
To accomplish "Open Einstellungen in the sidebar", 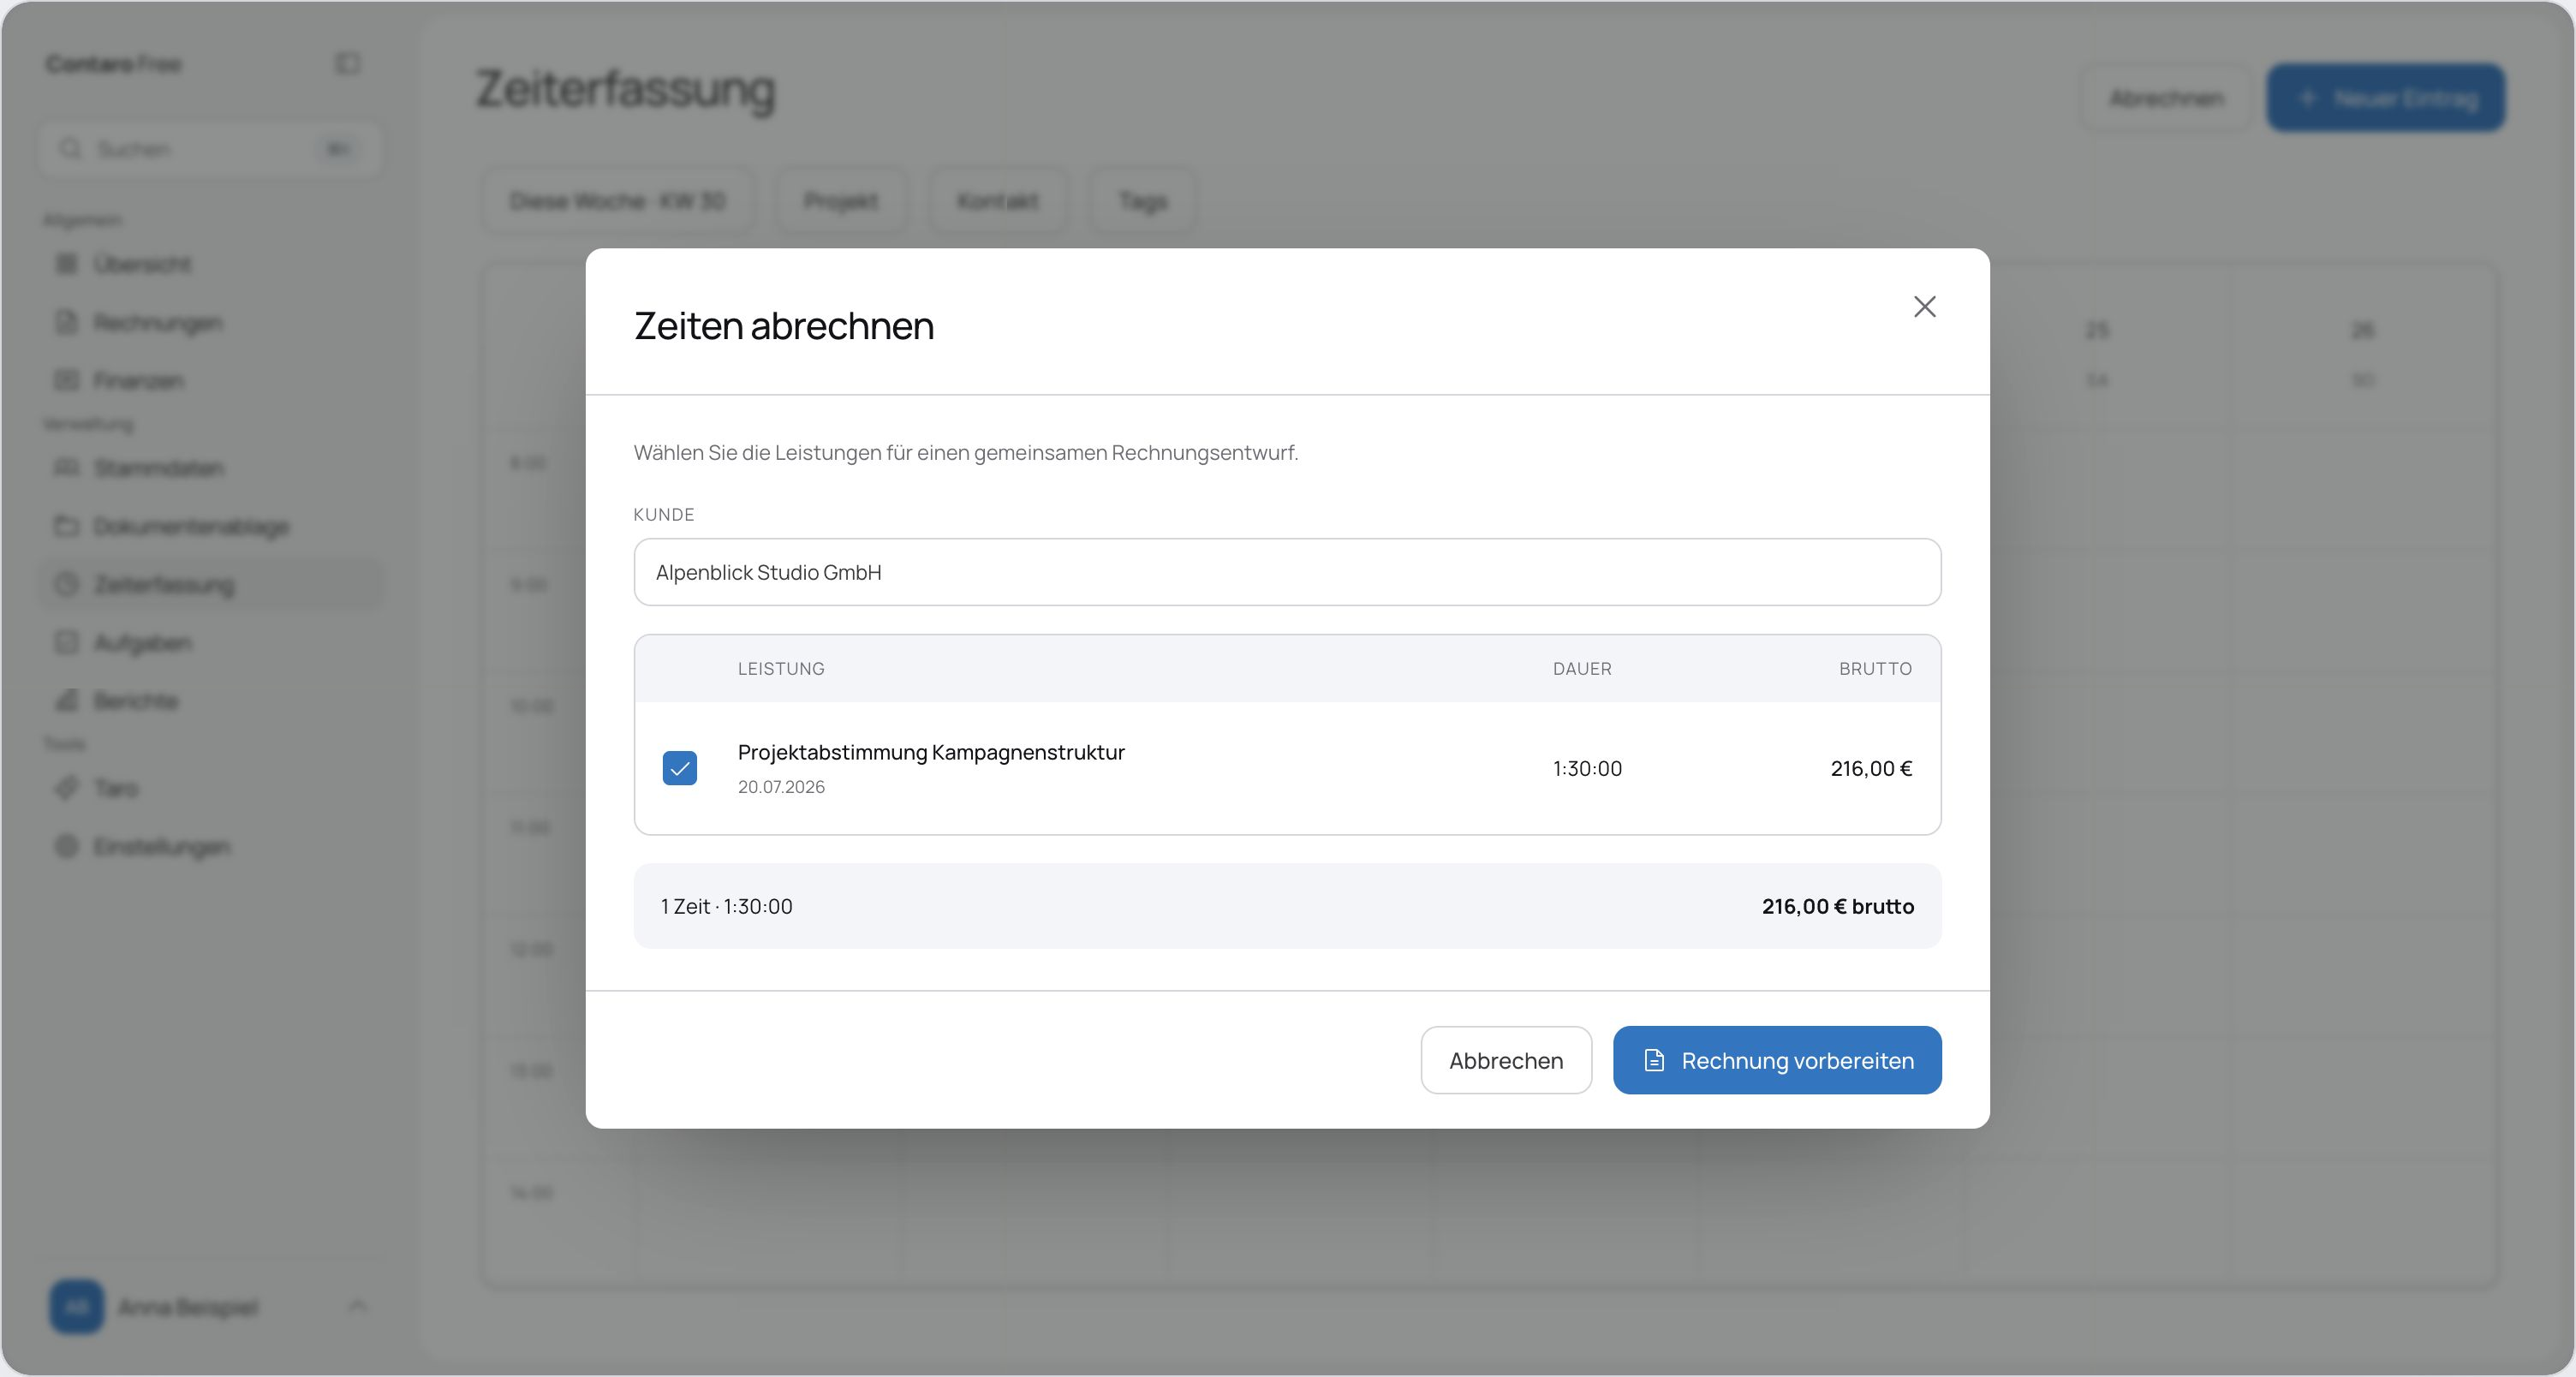I will click(x=210, y=846).
